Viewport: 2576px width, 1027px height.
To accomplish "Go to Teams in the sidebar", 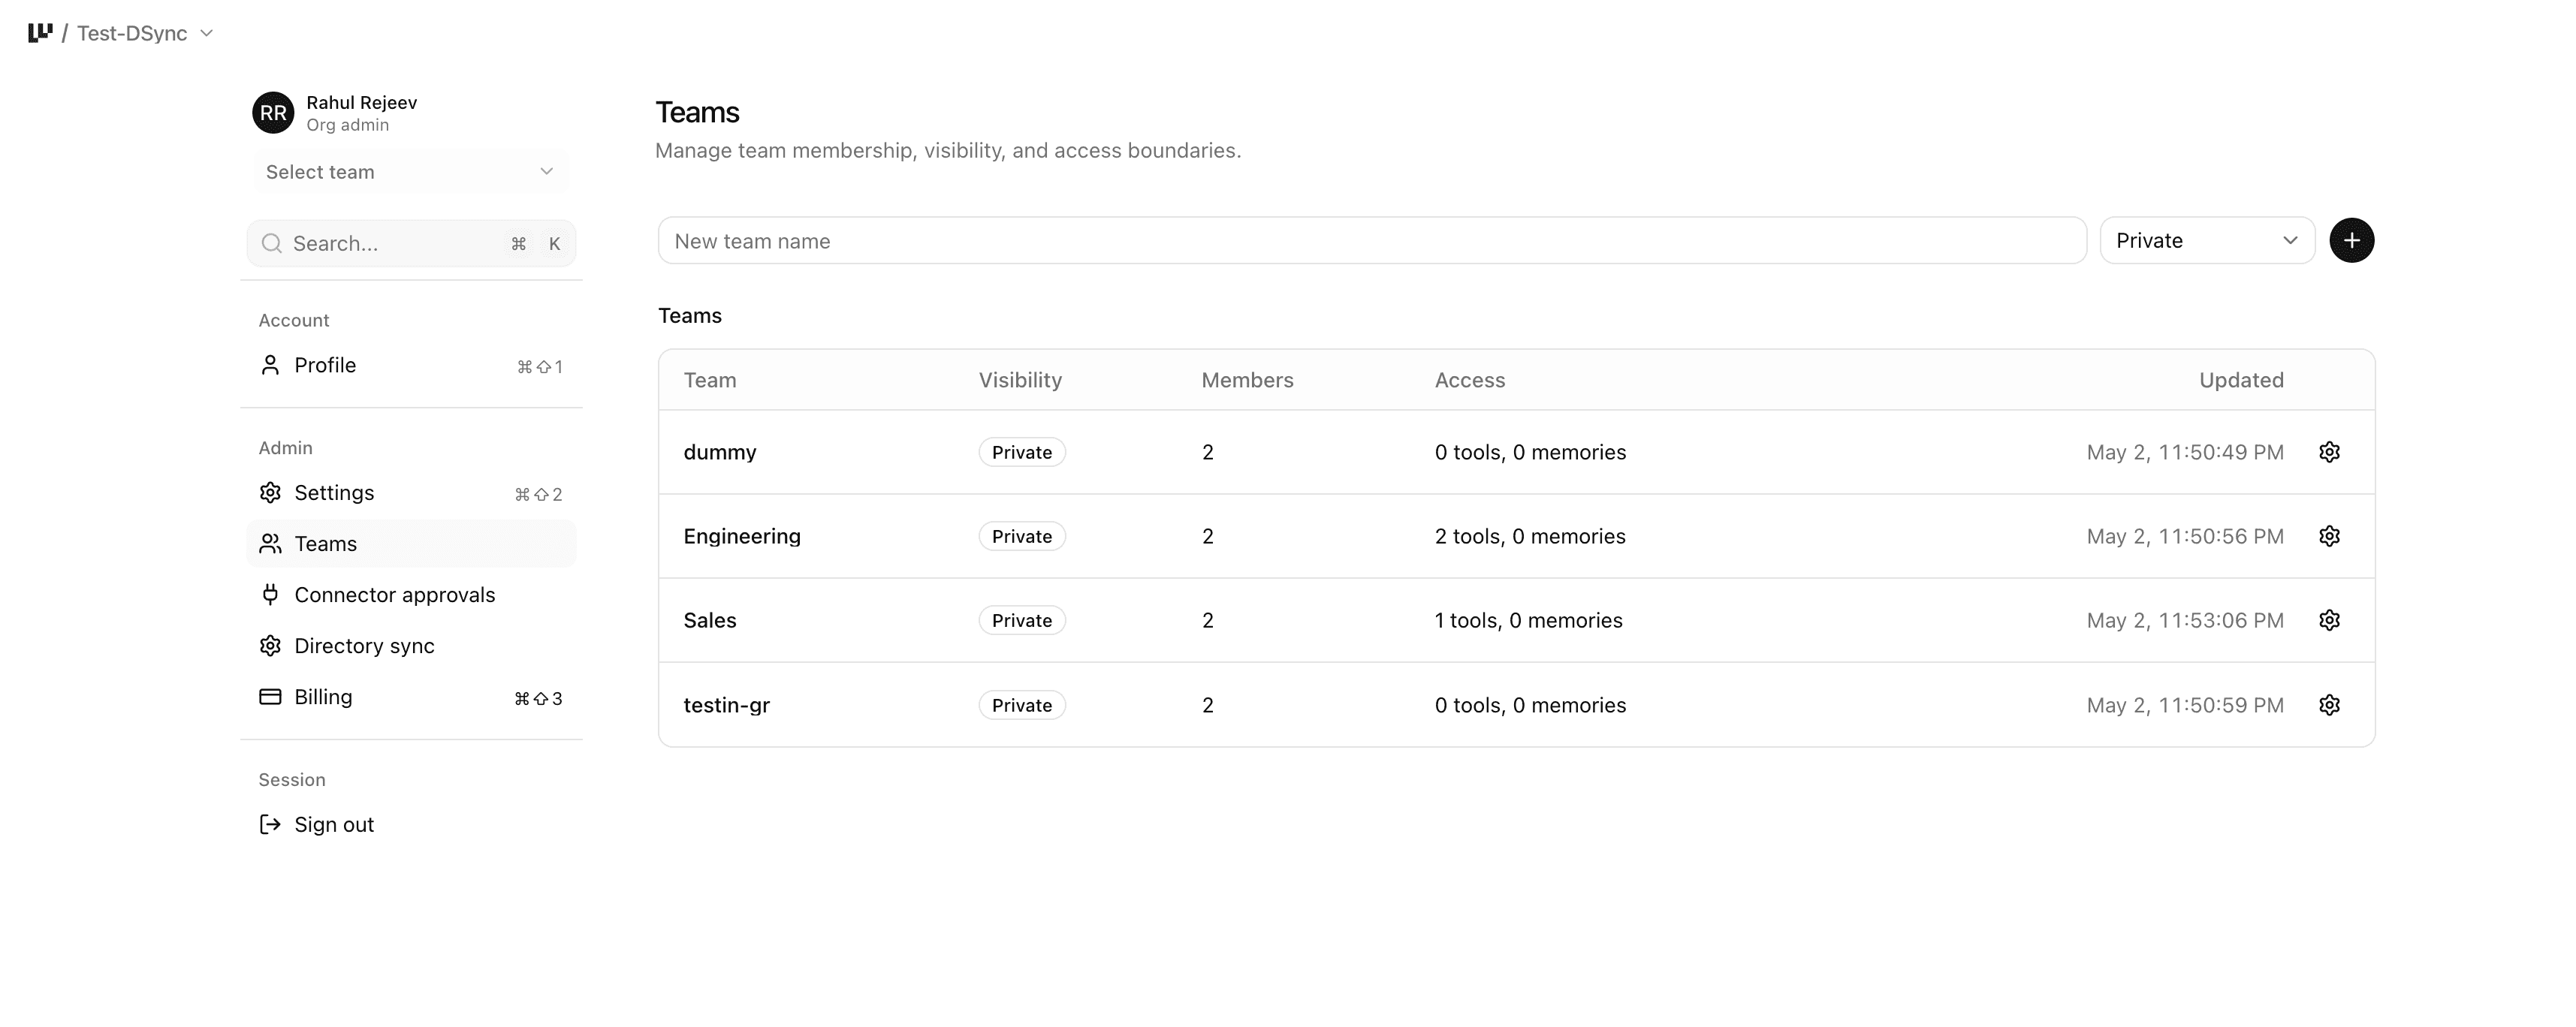I will click(411, 544).
